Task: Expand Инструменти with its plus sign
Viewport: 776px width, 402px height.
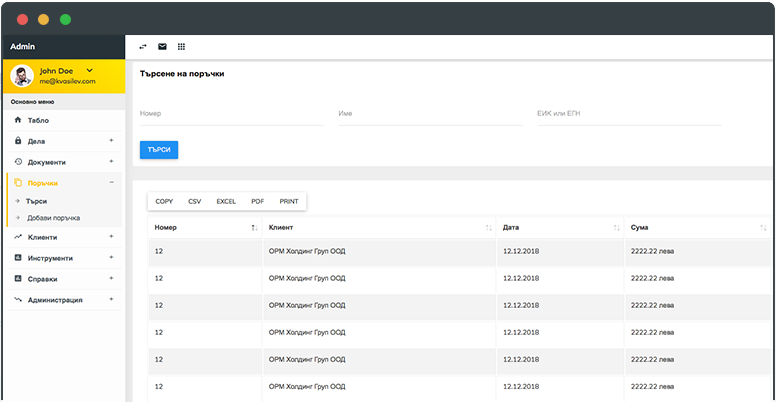Action: (111, 257)
